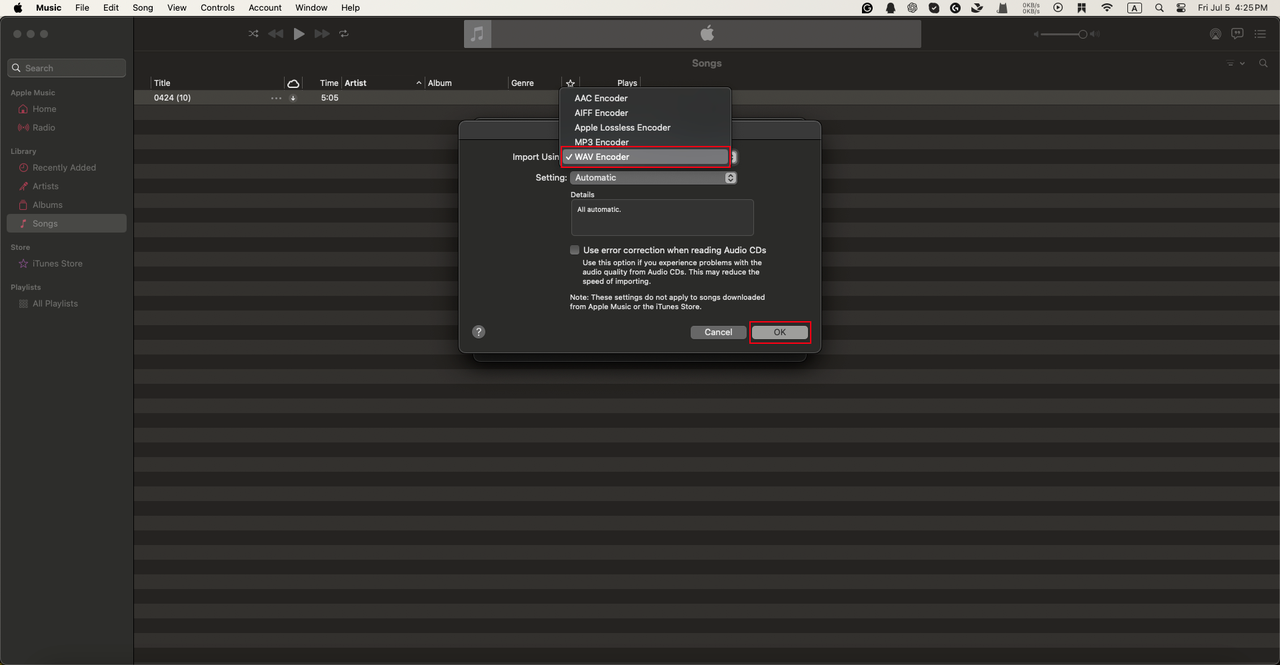The height and width of the screenshot is (665, 1280).
Task: Open the Music app menu
Action: (49, 7)
